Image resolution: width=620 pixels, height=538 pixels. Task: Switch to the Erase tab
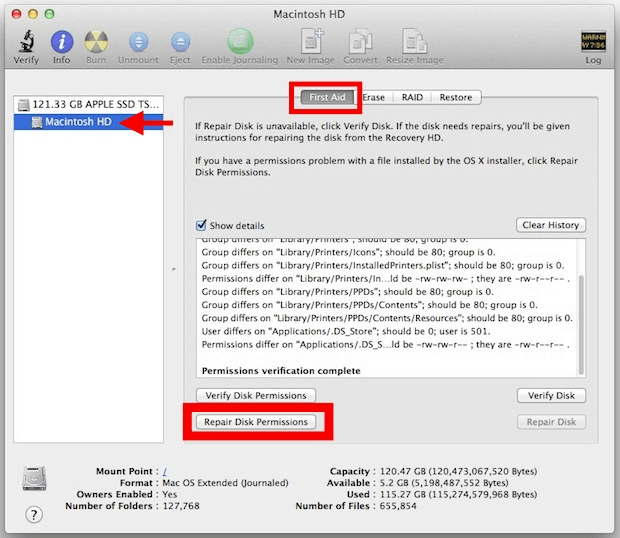(x=374, y=97)
